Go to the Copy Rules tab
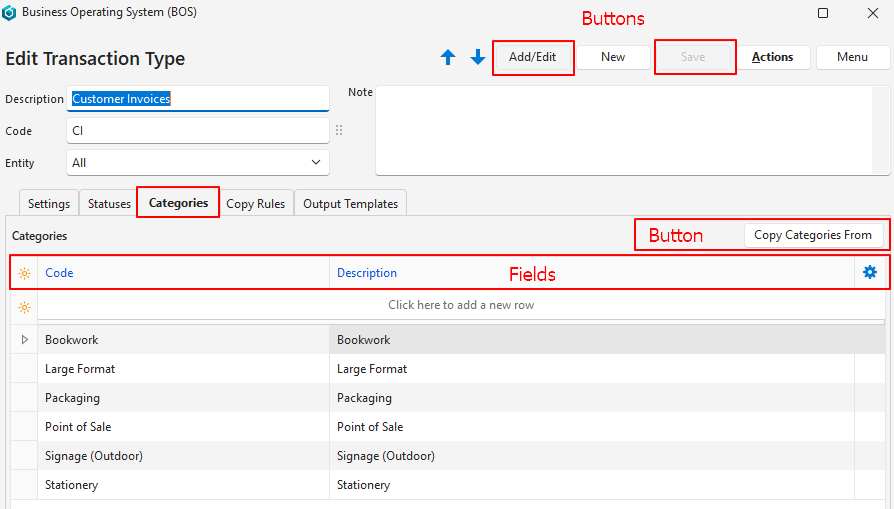 click(255, 204)
